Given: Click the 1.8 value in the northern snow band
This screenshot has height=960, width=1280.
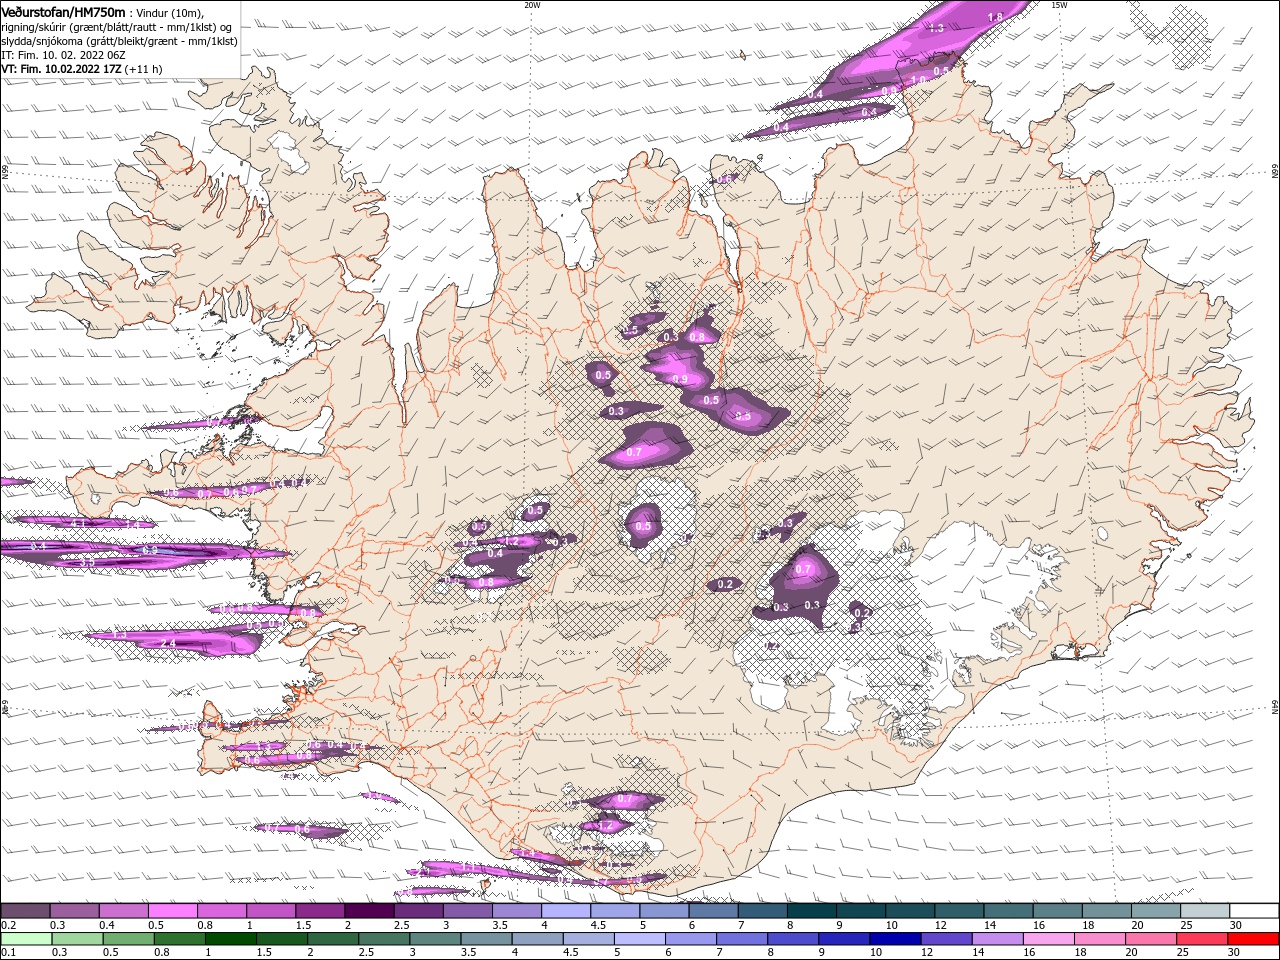Looking at the screenshot, I should coord(995,17).
